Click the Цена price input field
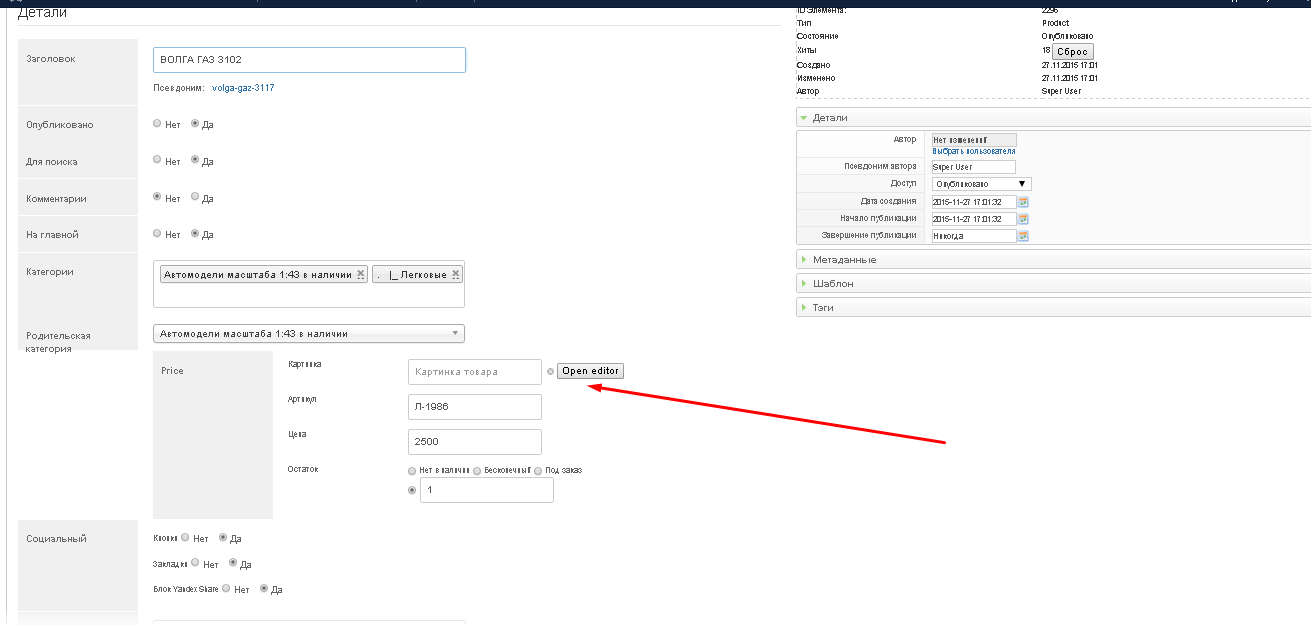Image resolution: width=1311 pixels, height=625 pixels. point(475,442)
